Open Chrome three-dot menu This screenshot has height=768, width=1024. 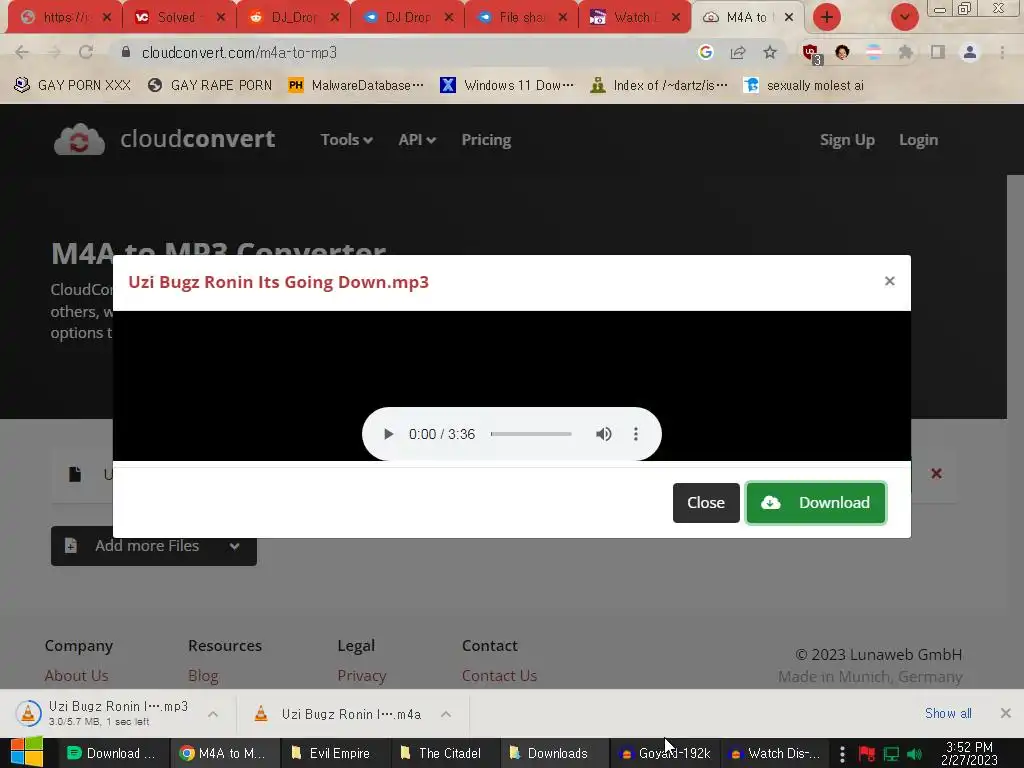(x=1002, y=52)
